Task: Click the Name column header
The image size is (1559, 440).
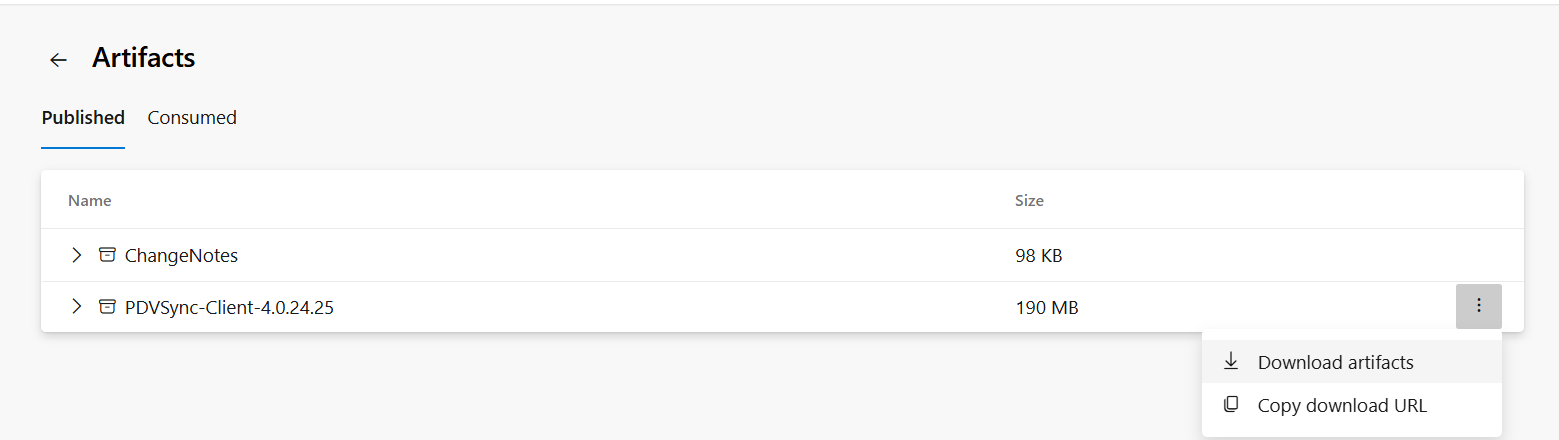Action: (x=89, y=201)
